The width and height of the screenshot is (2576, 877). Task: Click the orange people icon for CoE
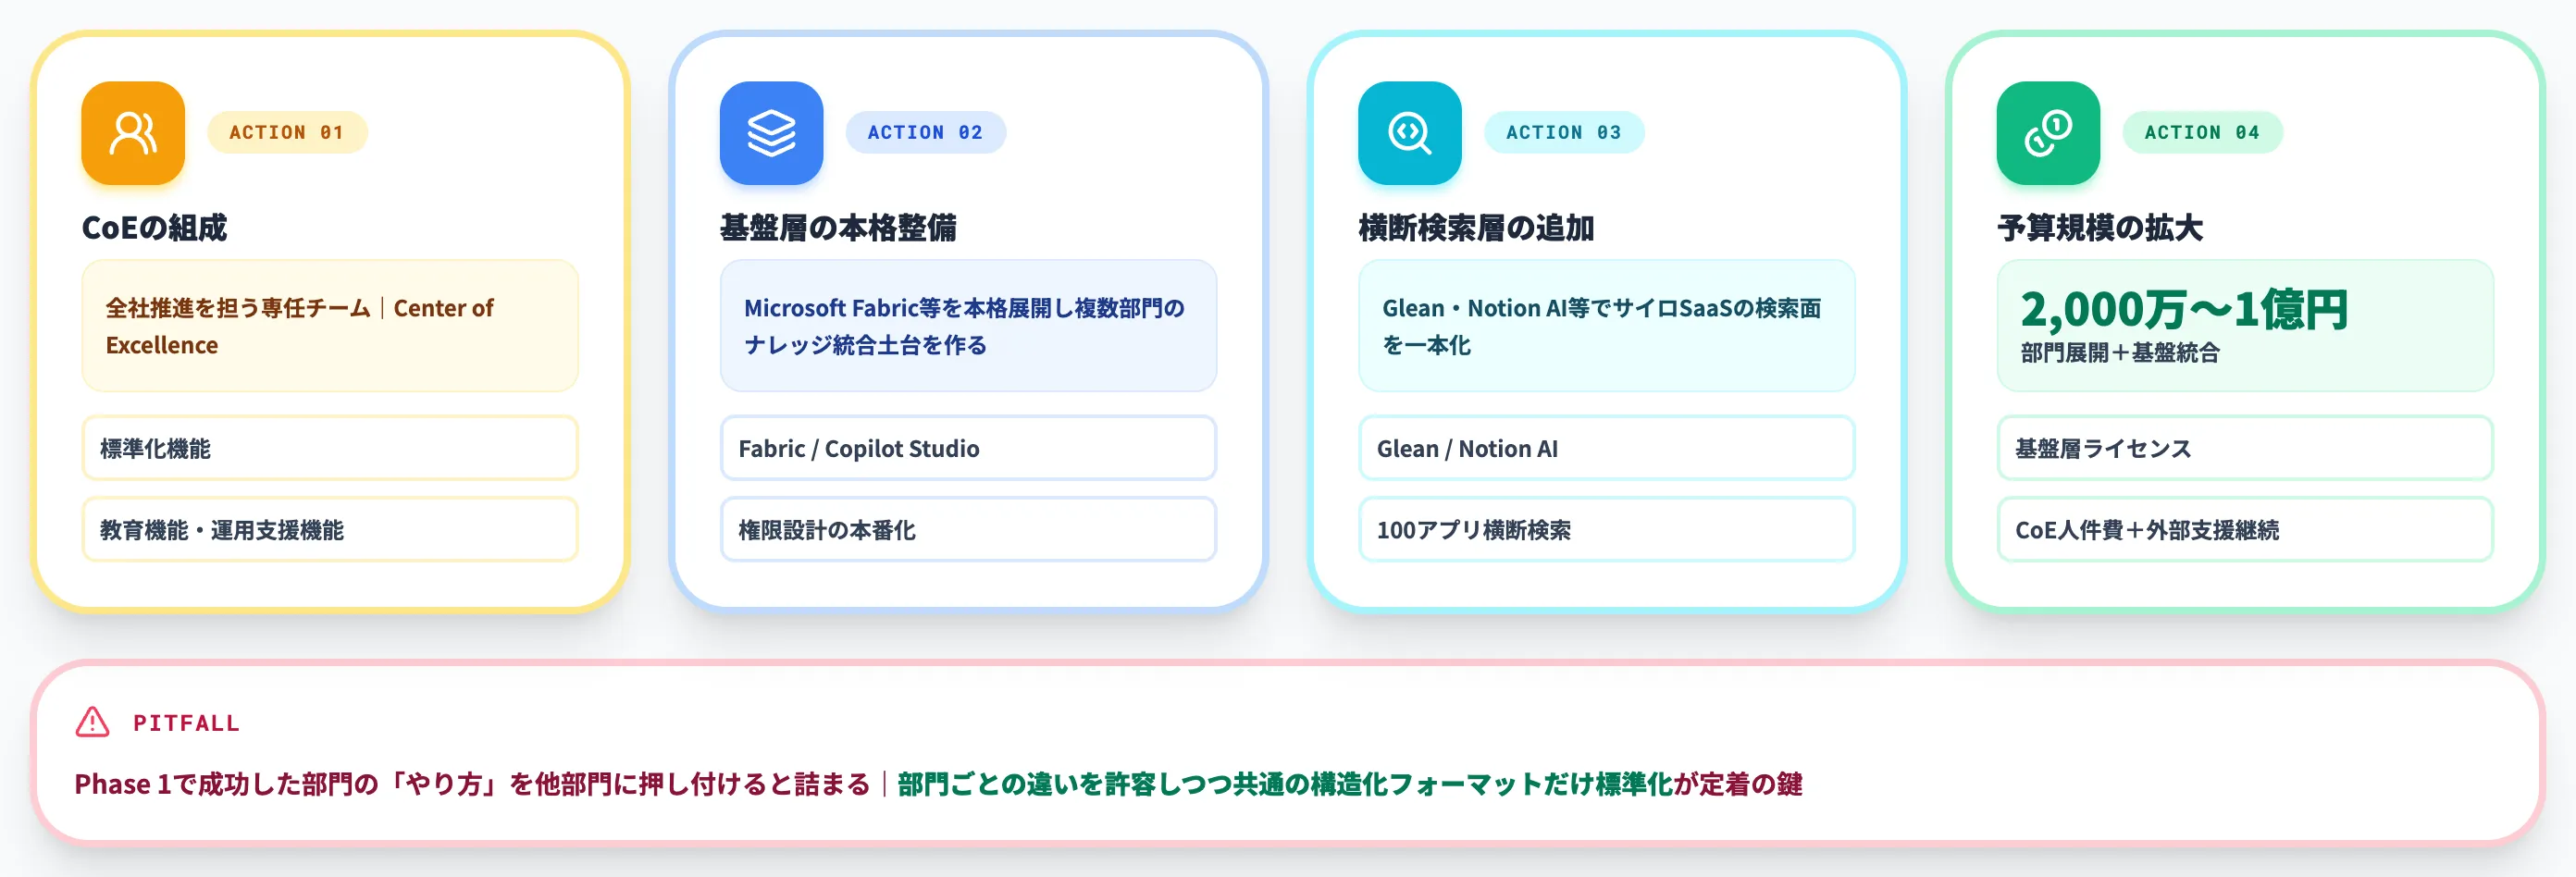point(133,133)
